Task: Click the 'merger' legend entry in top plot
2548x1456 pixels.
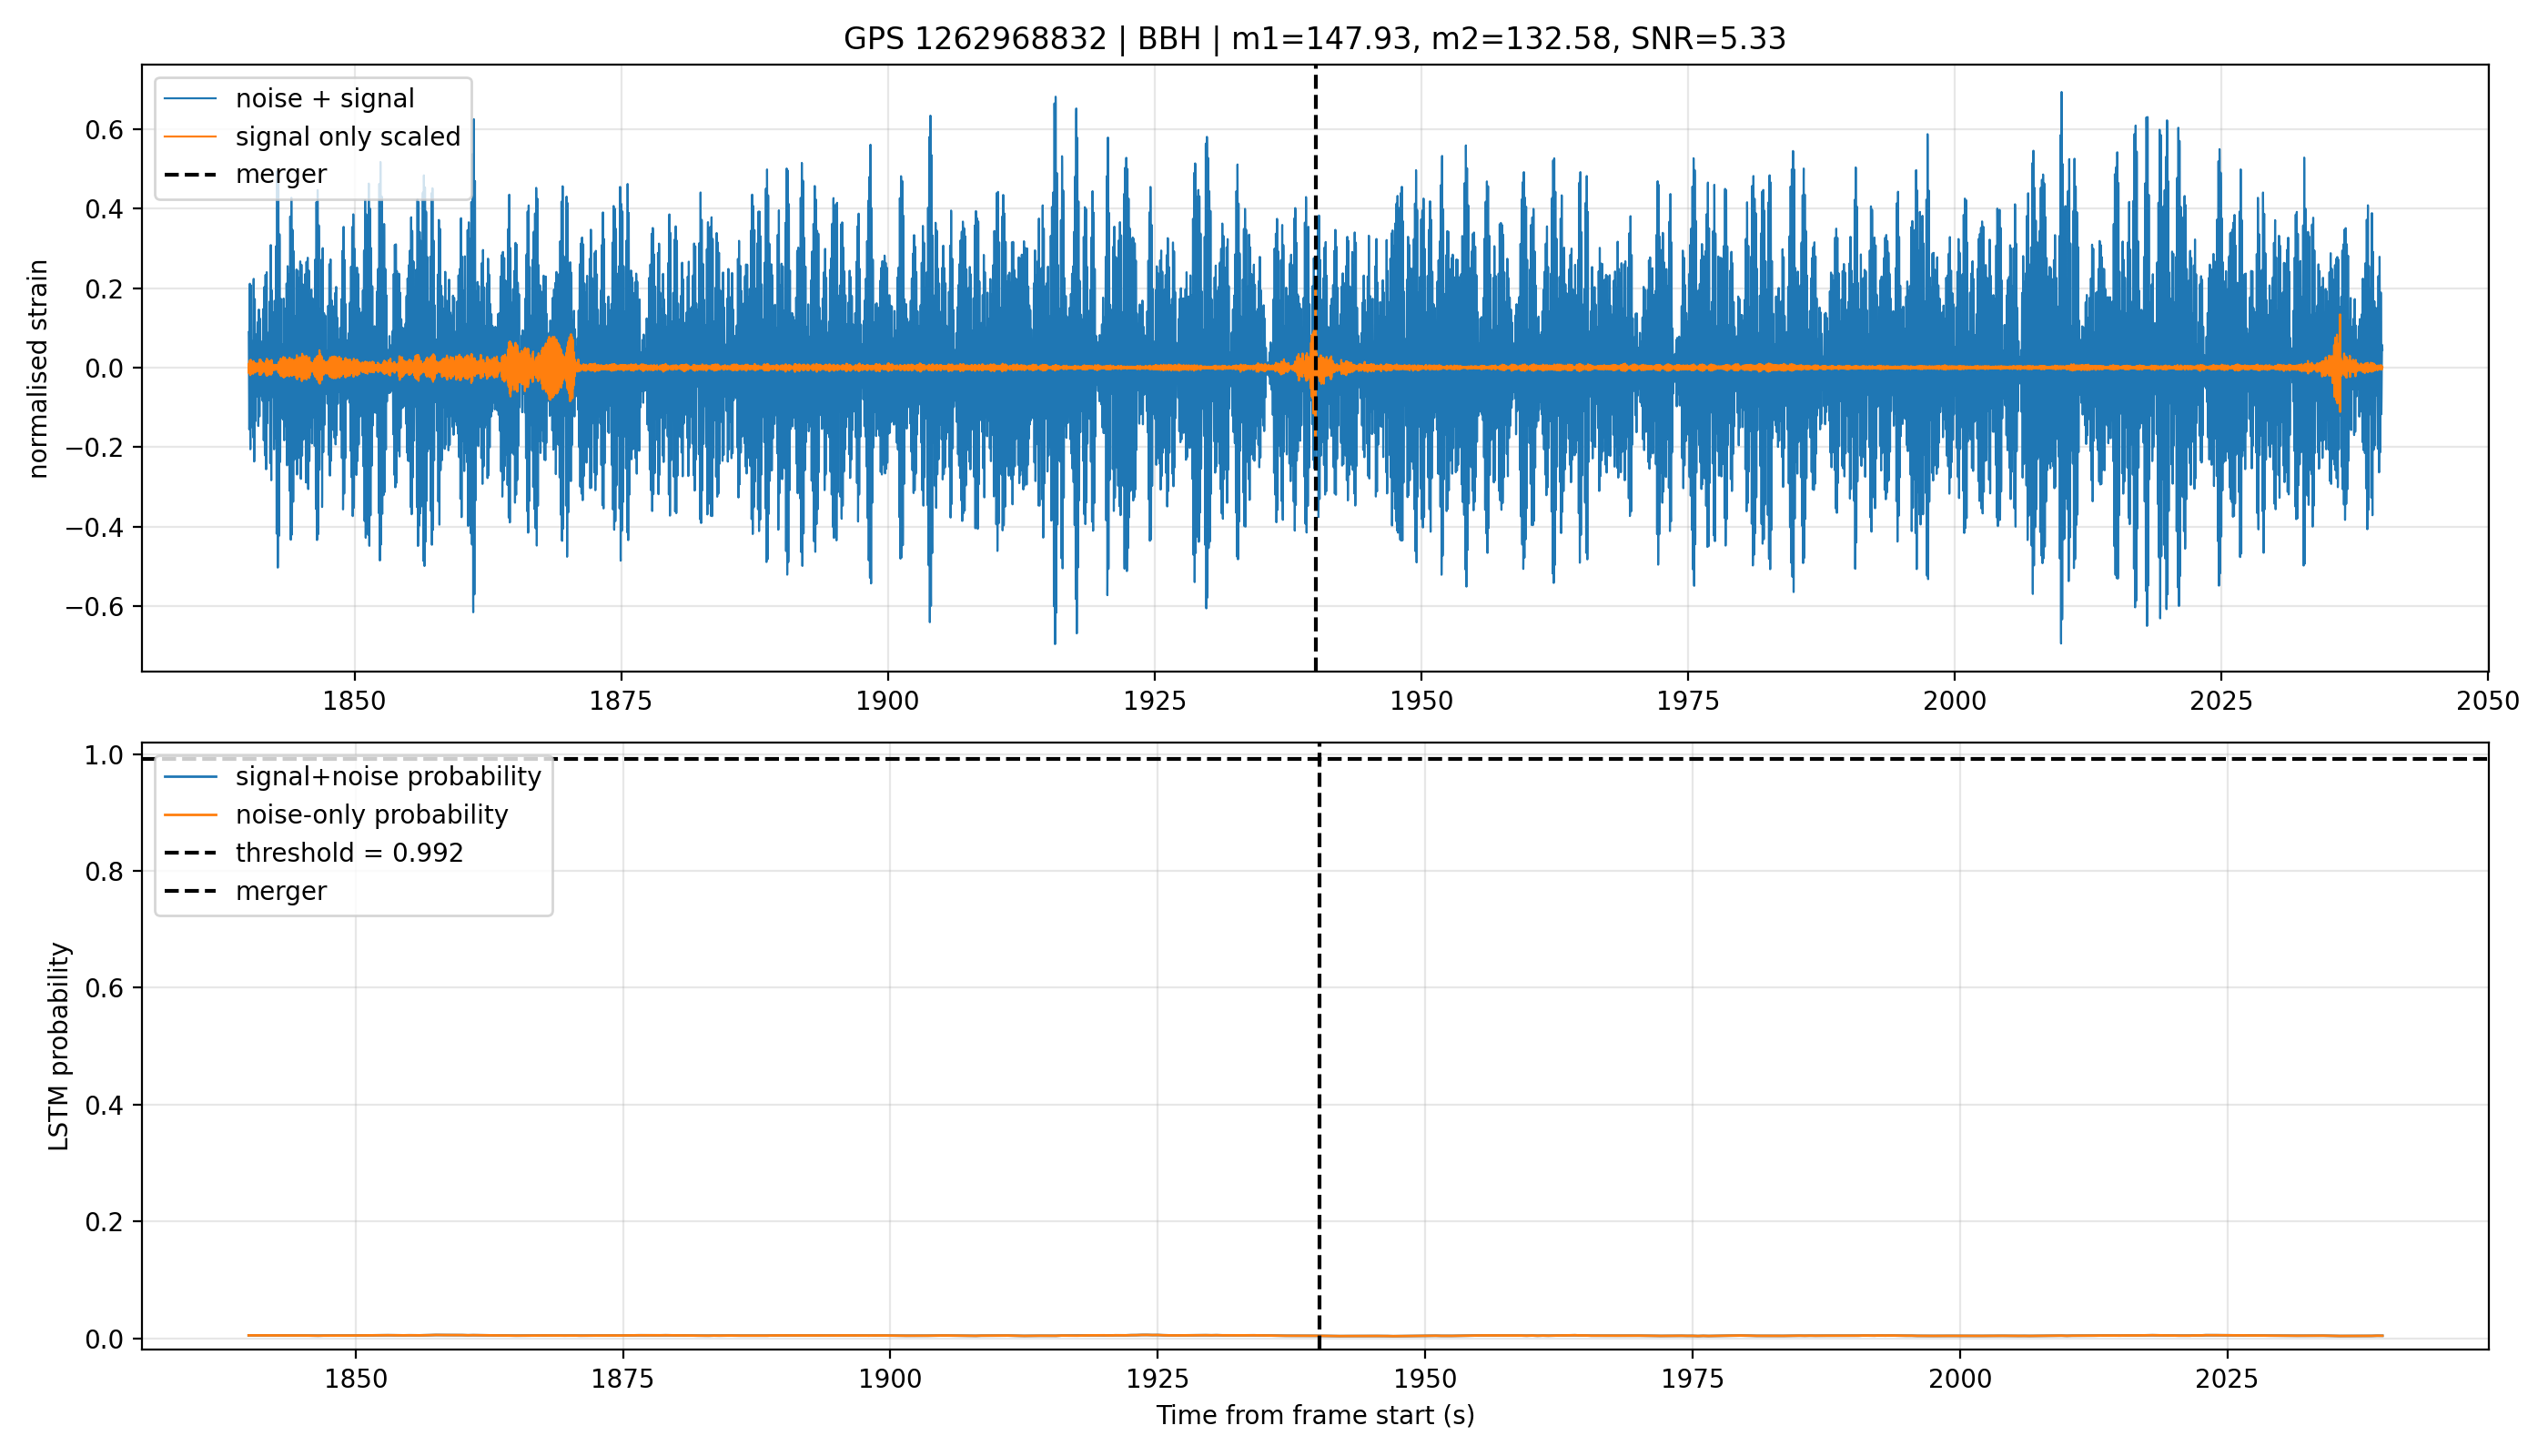Action: click(245, 174)
